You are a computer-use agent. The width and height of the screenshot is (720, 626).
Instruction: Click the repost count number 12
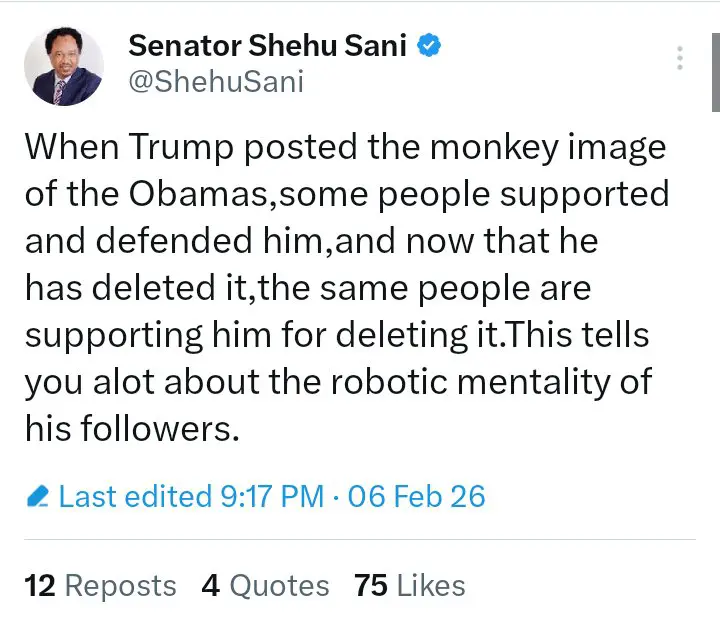coord(39,586)
